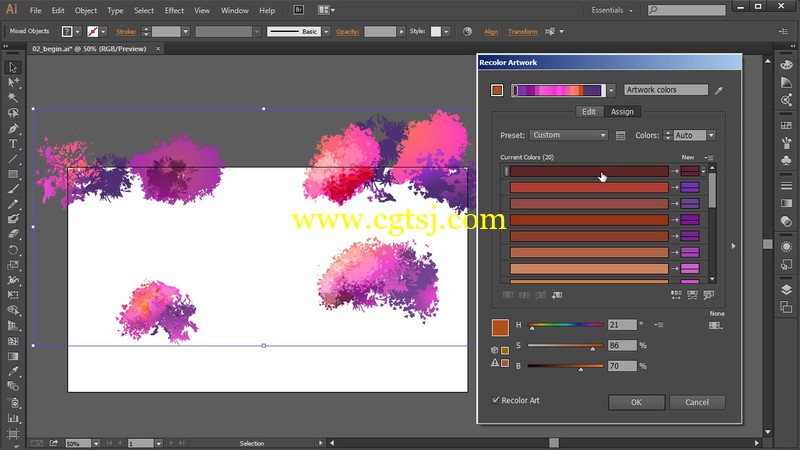Viewport: 800px width, 450px height.
Task: Toggle recolor arrow for the fifth brown row
Action: (674, 236)
